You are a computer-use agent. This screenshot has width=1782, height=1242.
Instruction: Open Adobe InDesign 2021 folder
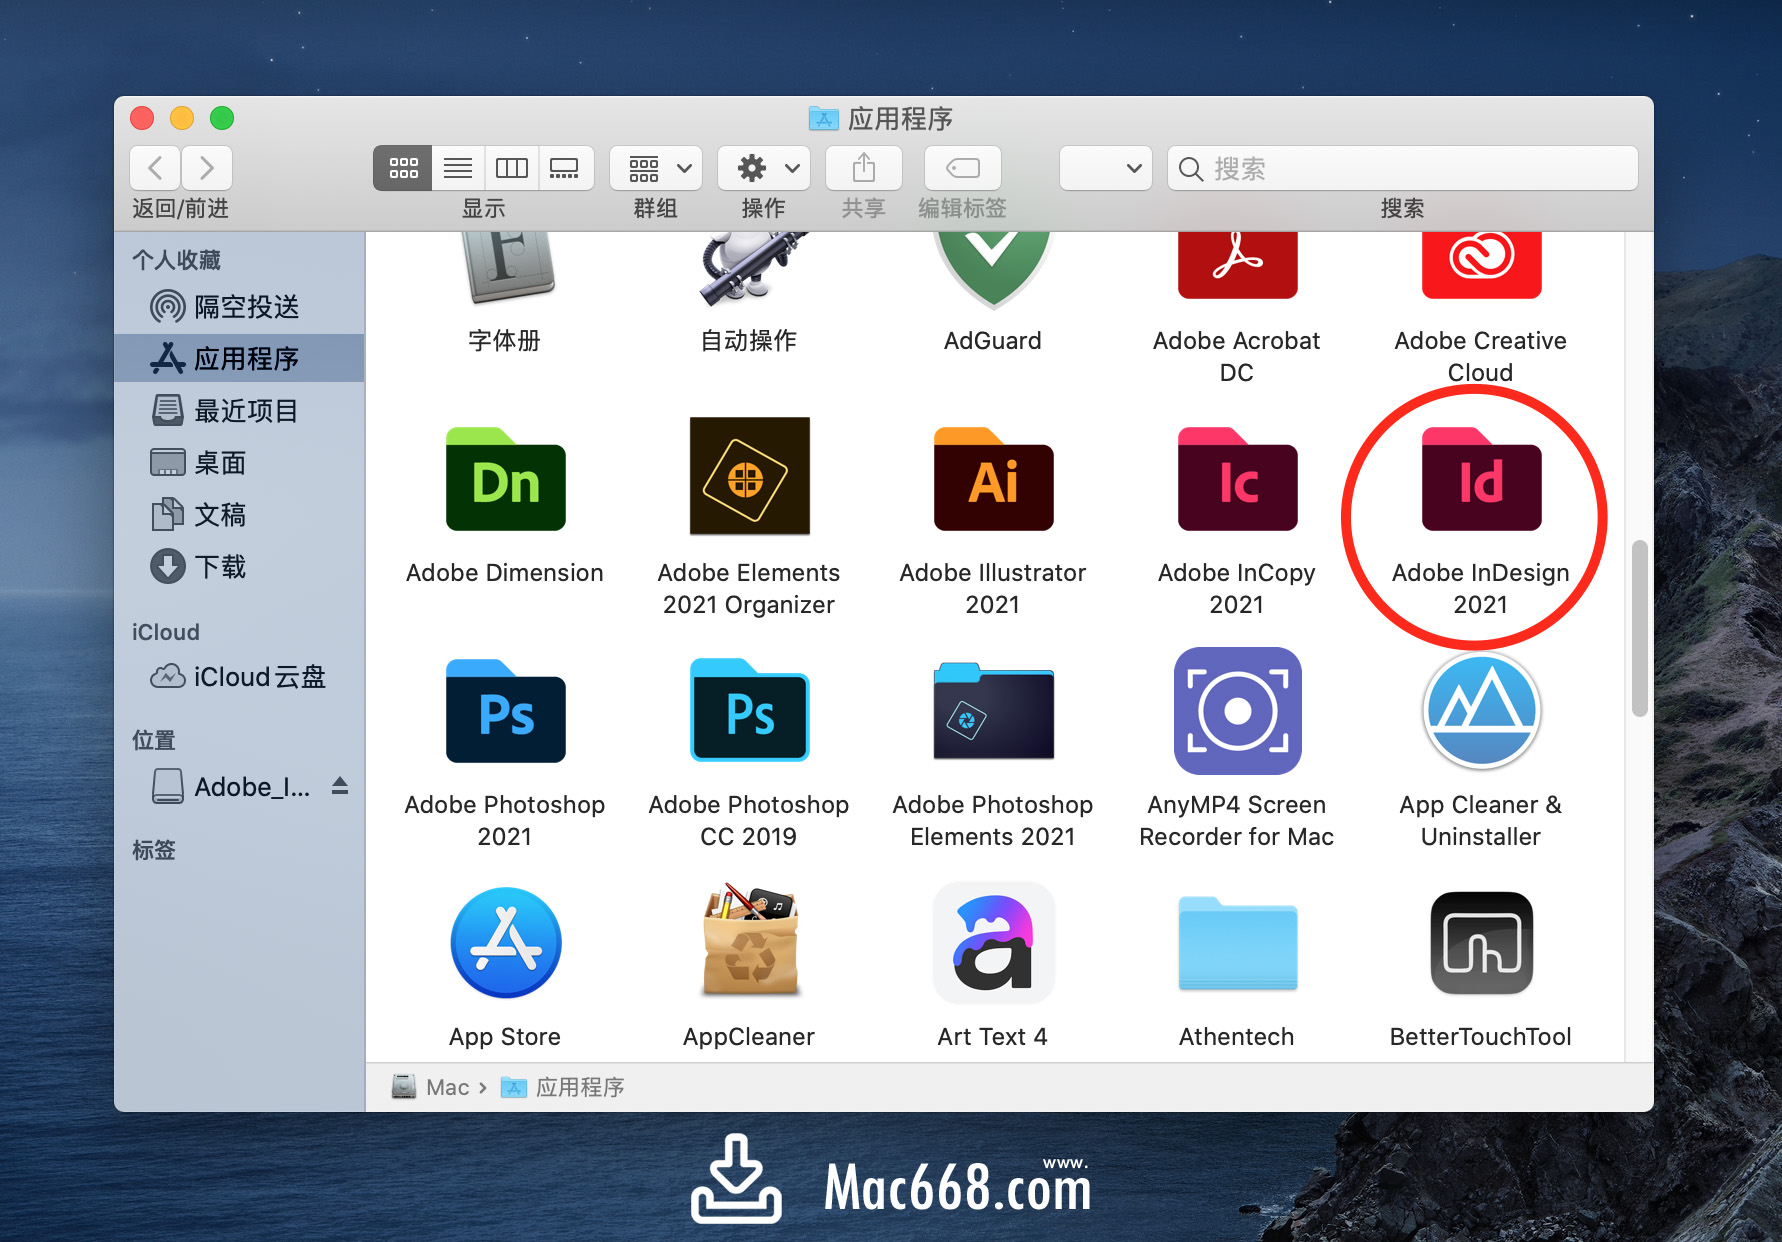(x=1481, y=479)
